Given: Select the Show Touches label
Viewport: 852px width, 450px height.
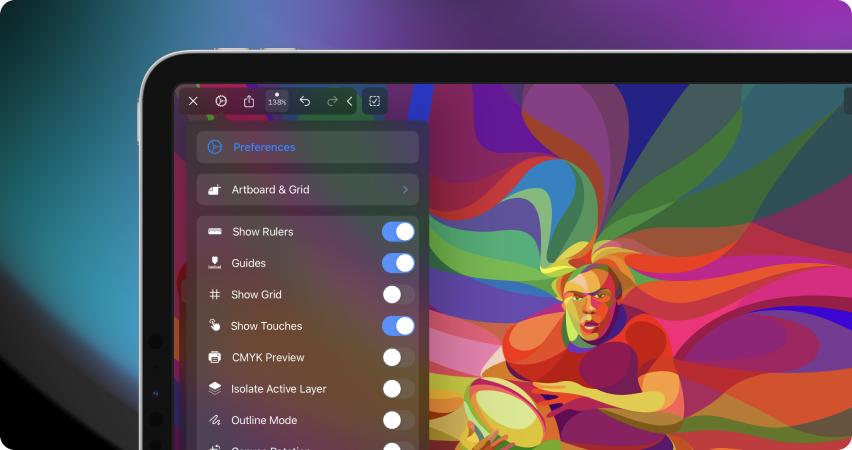Looking at the screenshot, I should 266,326.
